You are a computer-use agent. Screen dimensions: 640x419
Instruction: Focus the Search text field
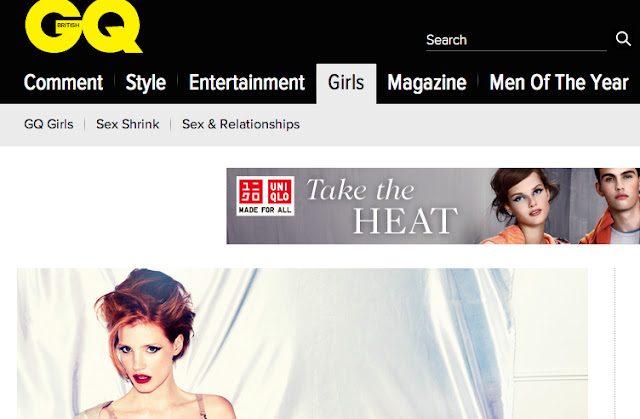tap(516, 40)
